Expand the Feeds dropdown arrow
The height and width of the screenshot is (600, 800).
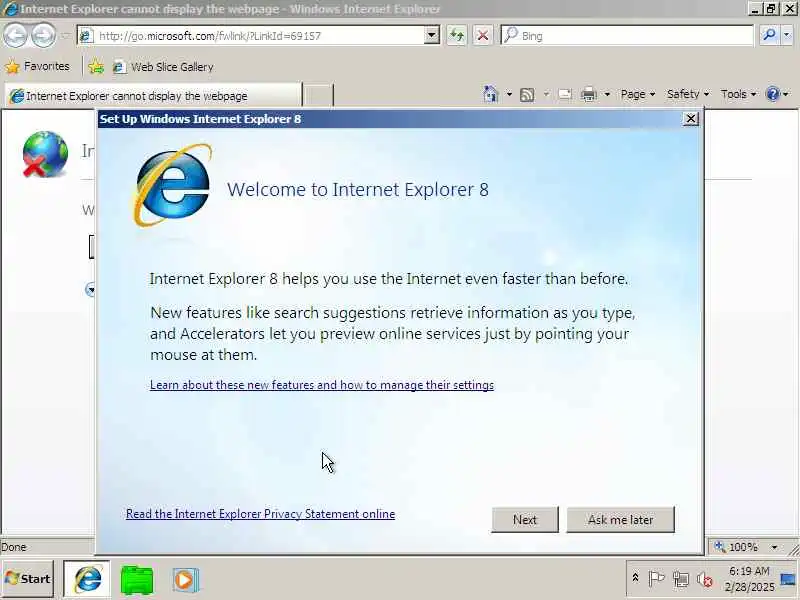546,94
